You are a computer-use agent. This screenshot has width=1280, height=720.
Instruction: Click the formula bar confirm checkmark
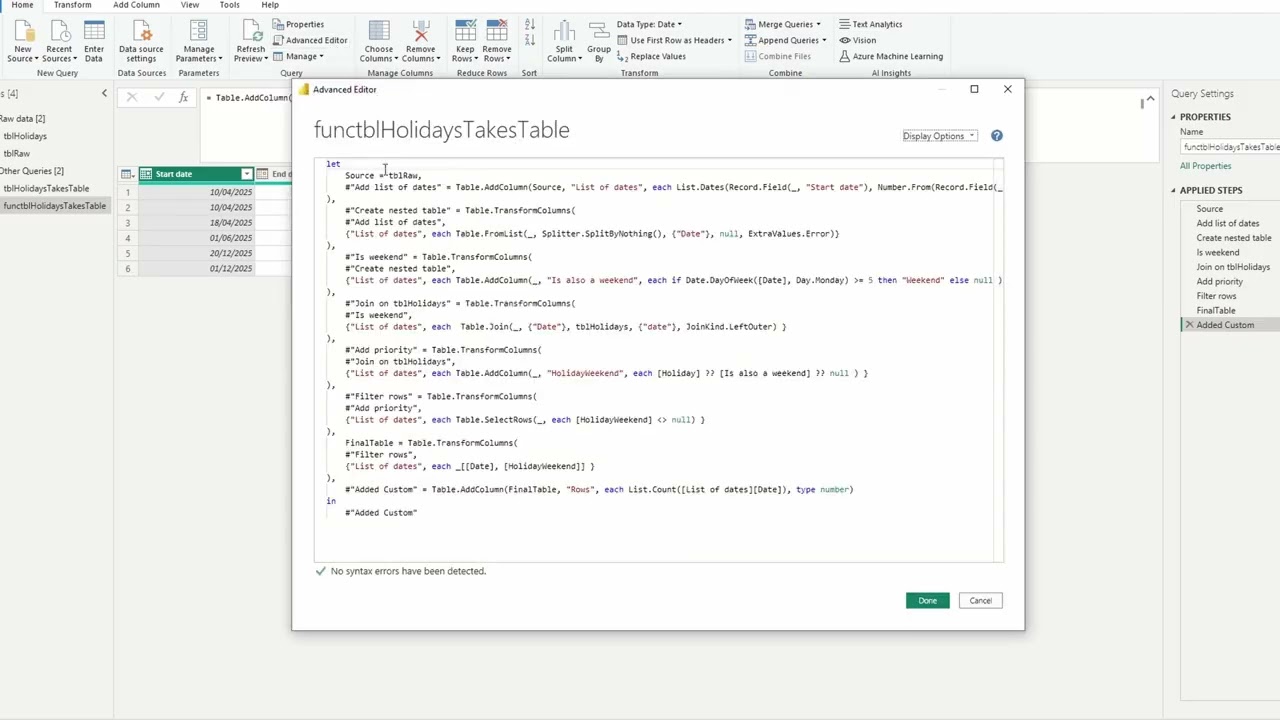pyautogui.click(x=158, y=97)
